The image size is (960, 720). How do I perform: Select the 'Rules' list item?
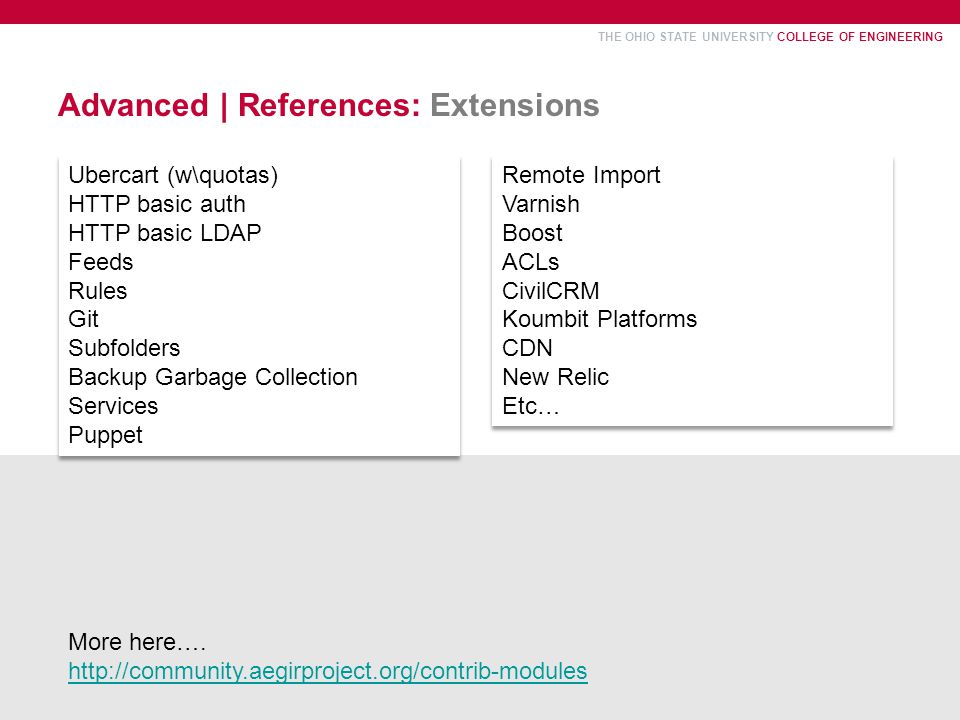point(98,291)
